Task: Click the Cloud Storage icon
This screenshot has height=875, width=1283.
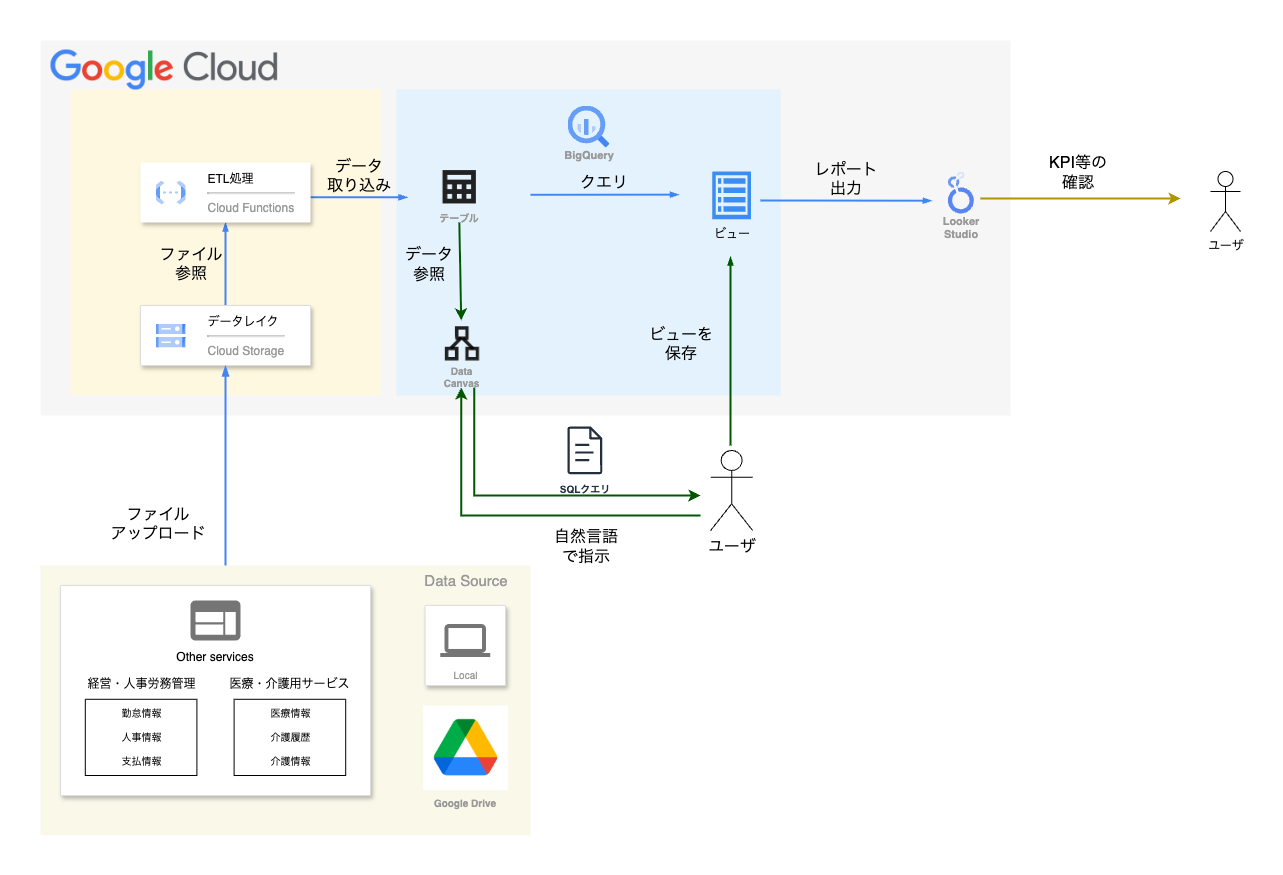Action: point(170,336)
